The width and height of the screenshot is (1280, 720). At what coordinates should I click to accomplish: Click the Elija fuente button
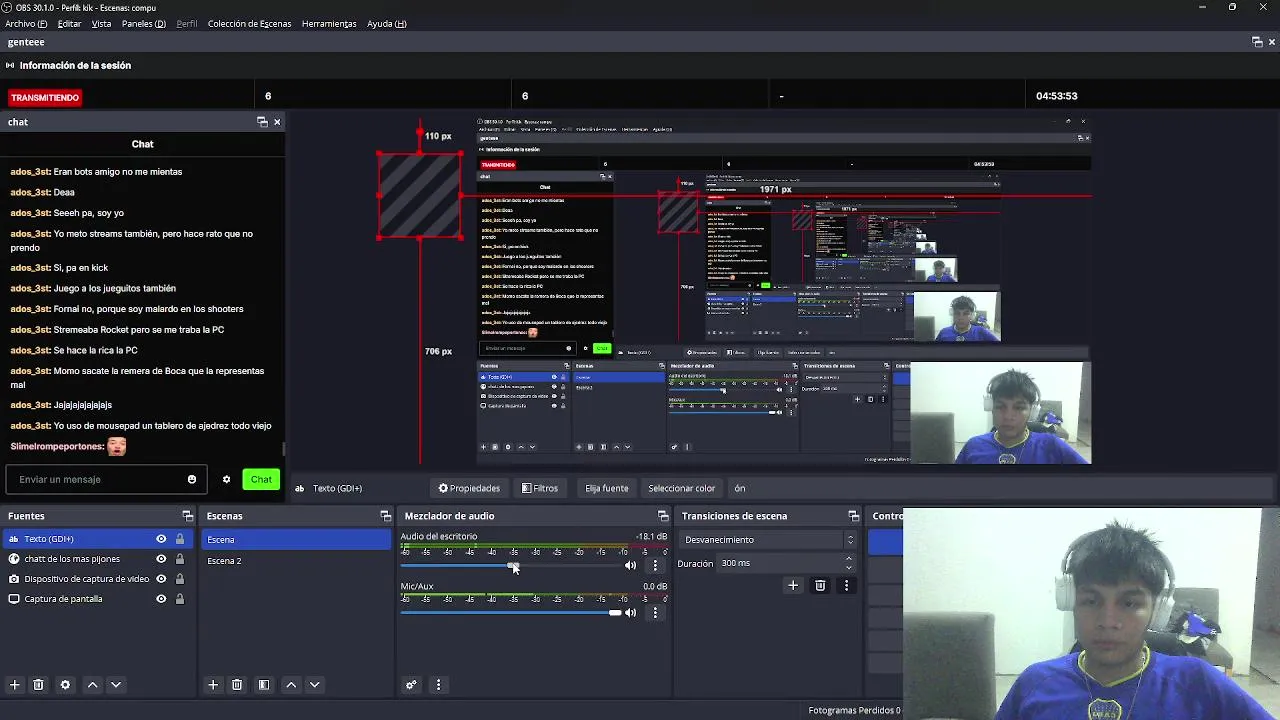pos(607,488)
